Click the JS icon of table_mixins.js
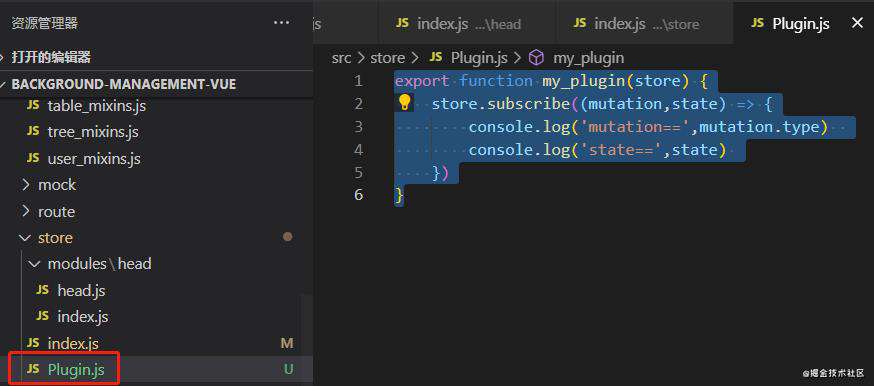 click(33, 105)
